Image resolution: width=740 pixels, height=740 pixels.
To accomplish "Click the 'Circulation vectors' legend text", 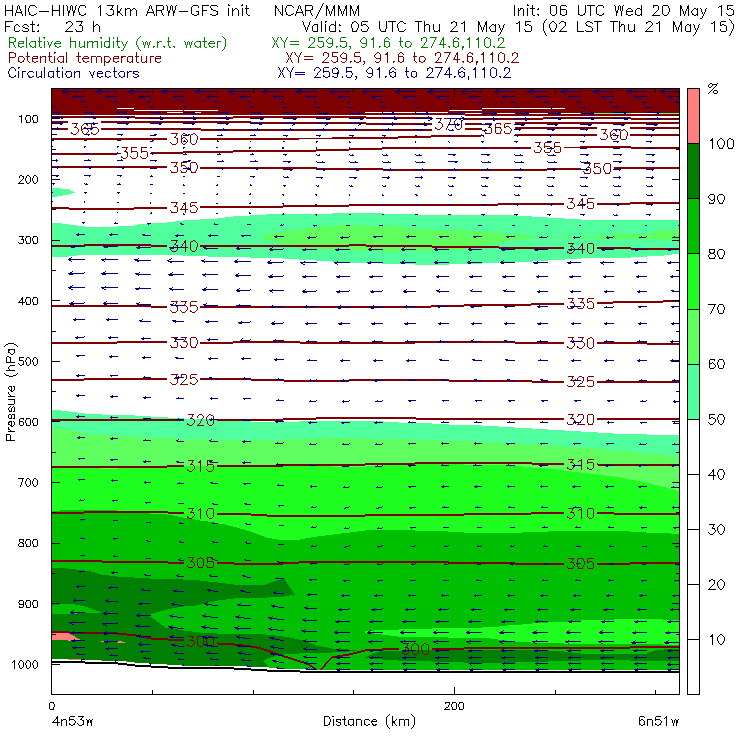I will pyautogui.click(x=74, y=73).
